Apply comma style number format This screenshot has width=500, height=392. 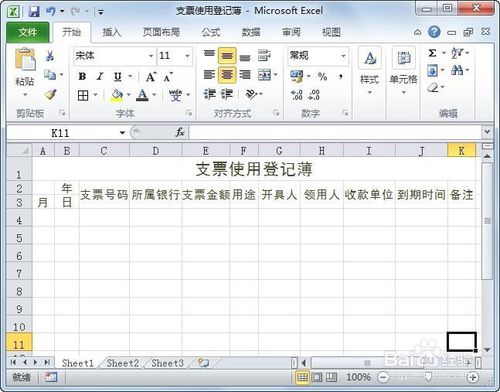(x=341, y=77)
